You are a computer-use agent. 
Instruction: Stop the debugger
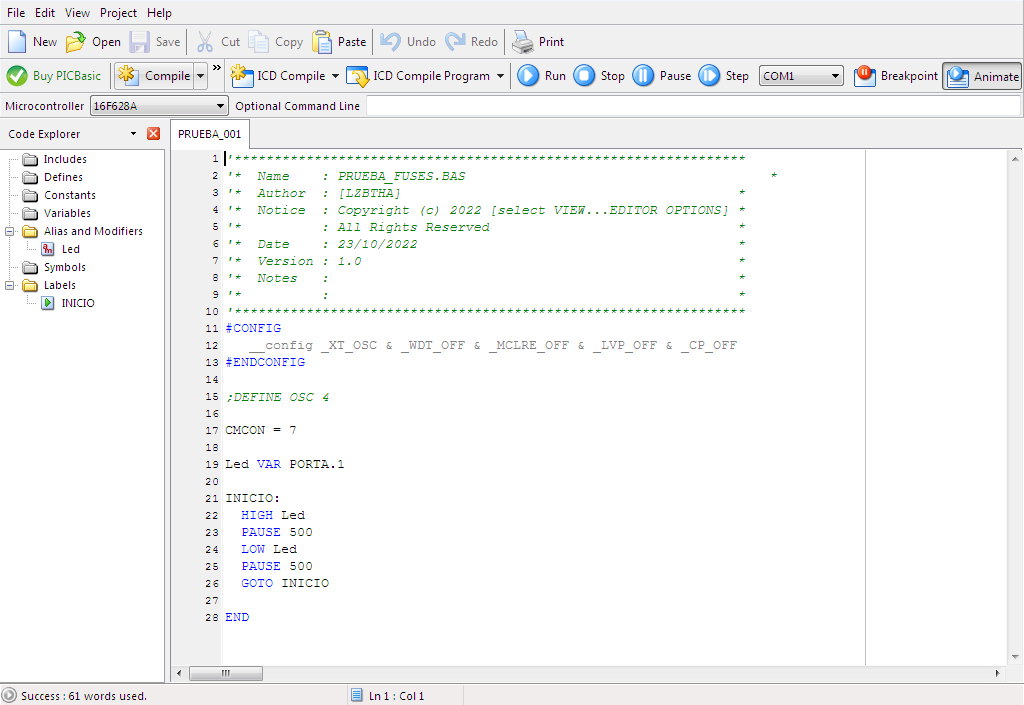[x=599, y=76]
